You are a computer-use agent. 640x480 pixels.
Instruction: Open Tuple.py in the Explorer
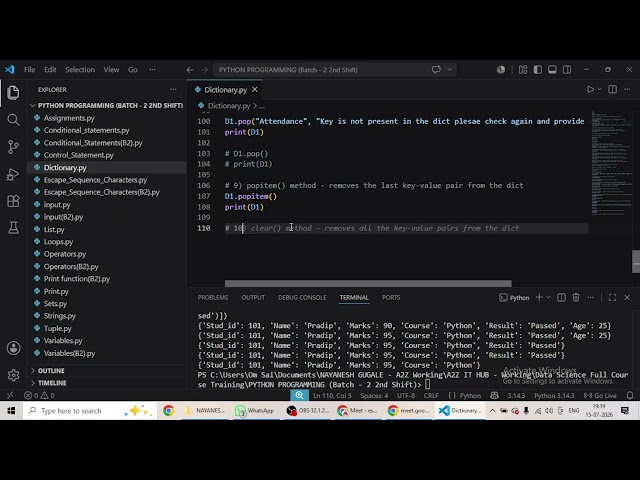(x=58, y=328)
